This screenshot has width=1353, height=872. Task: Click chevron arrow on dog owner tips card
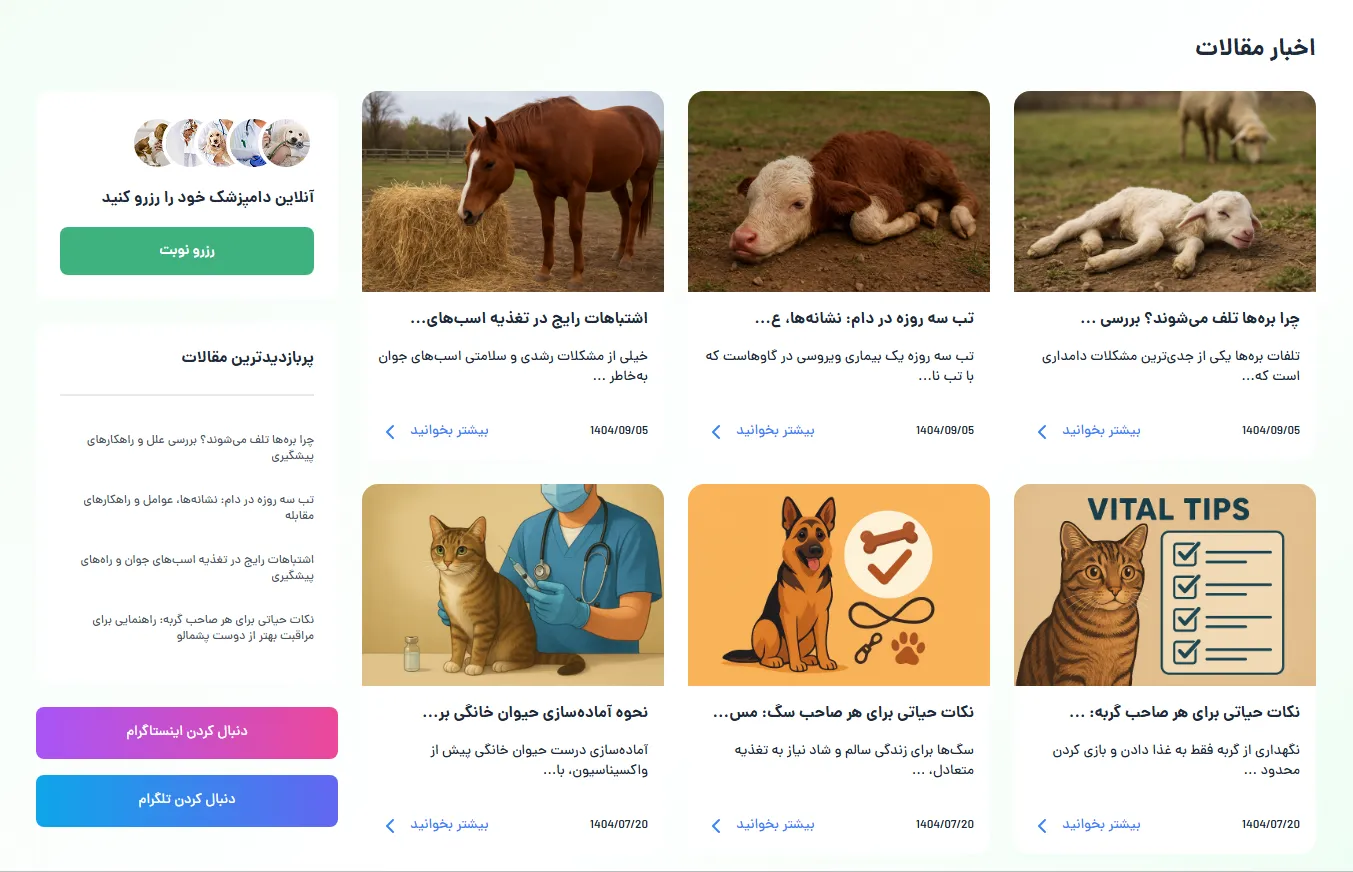716,825
